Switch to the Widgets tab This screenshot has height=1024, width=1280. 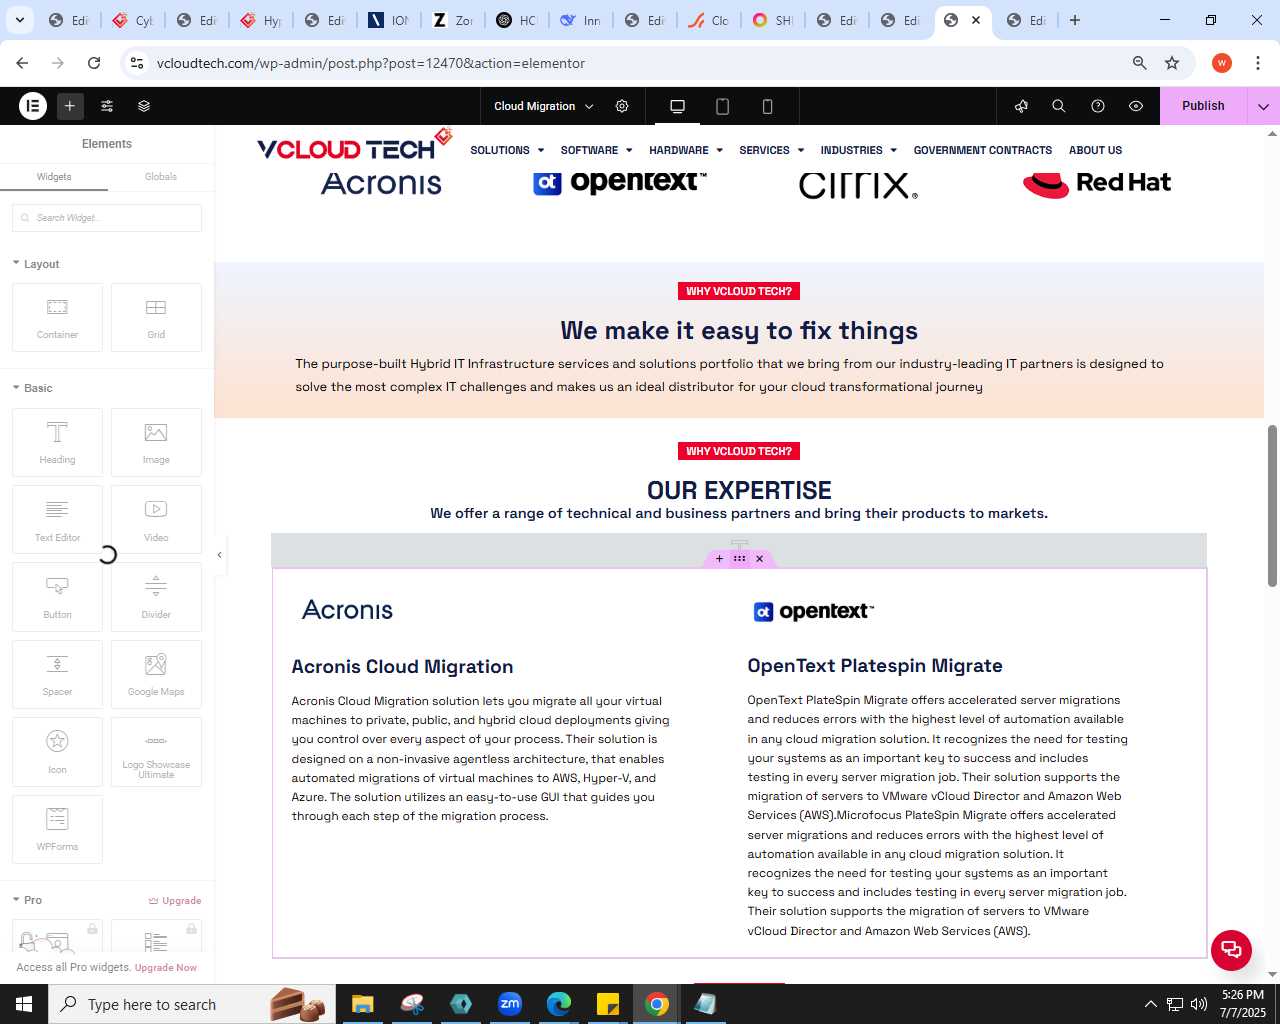[54, 177]
